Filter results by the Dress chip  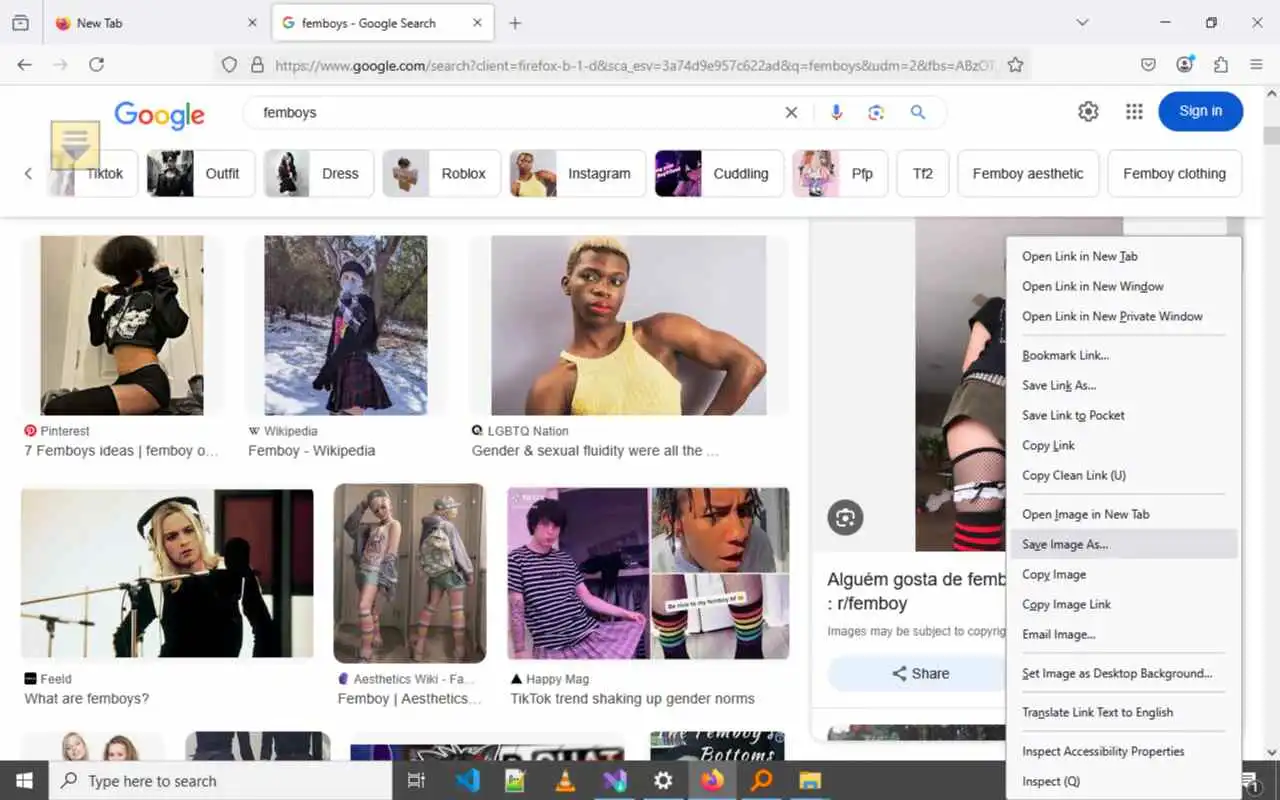(x=319, y=173)
